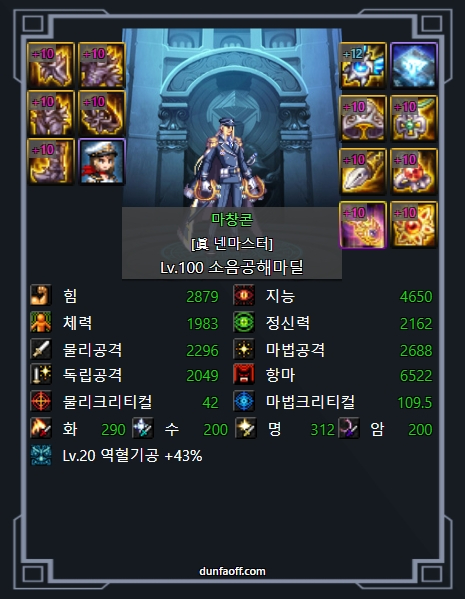Viewport: 465px width, 599px height.
Task: Click the light element (명) icon
Action: coord(246,428)
